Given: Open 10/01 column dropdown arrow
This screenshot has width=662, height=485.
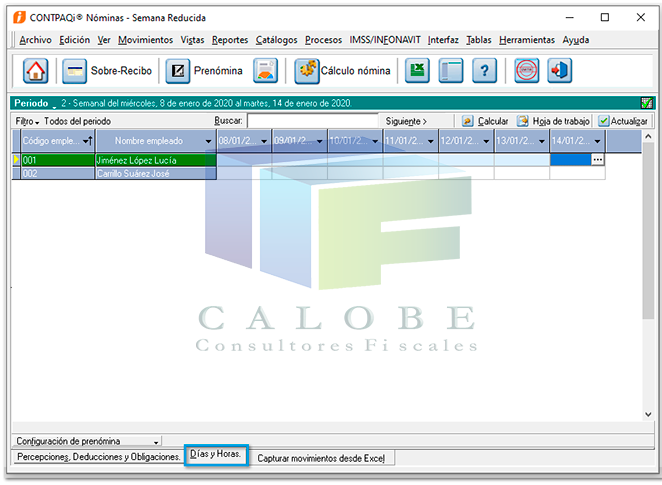Looking at the screenshot, I should 375,141.
